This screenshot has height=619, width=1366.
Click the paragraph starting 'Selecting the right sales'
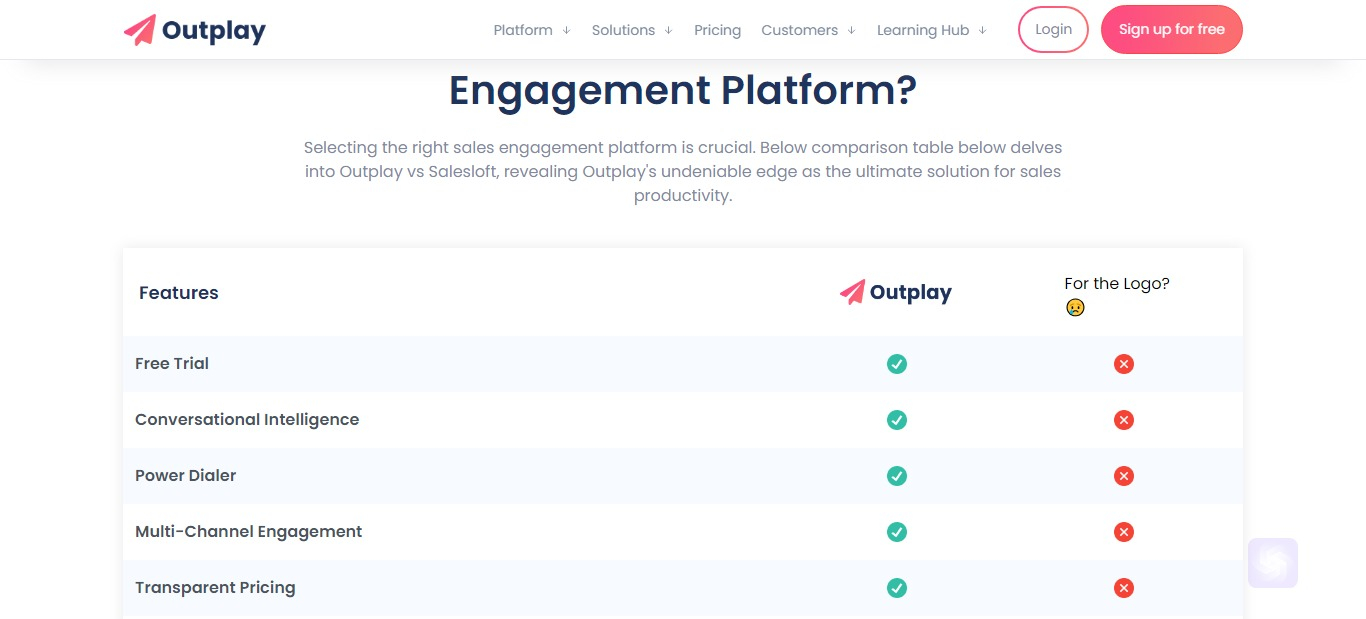683,172
